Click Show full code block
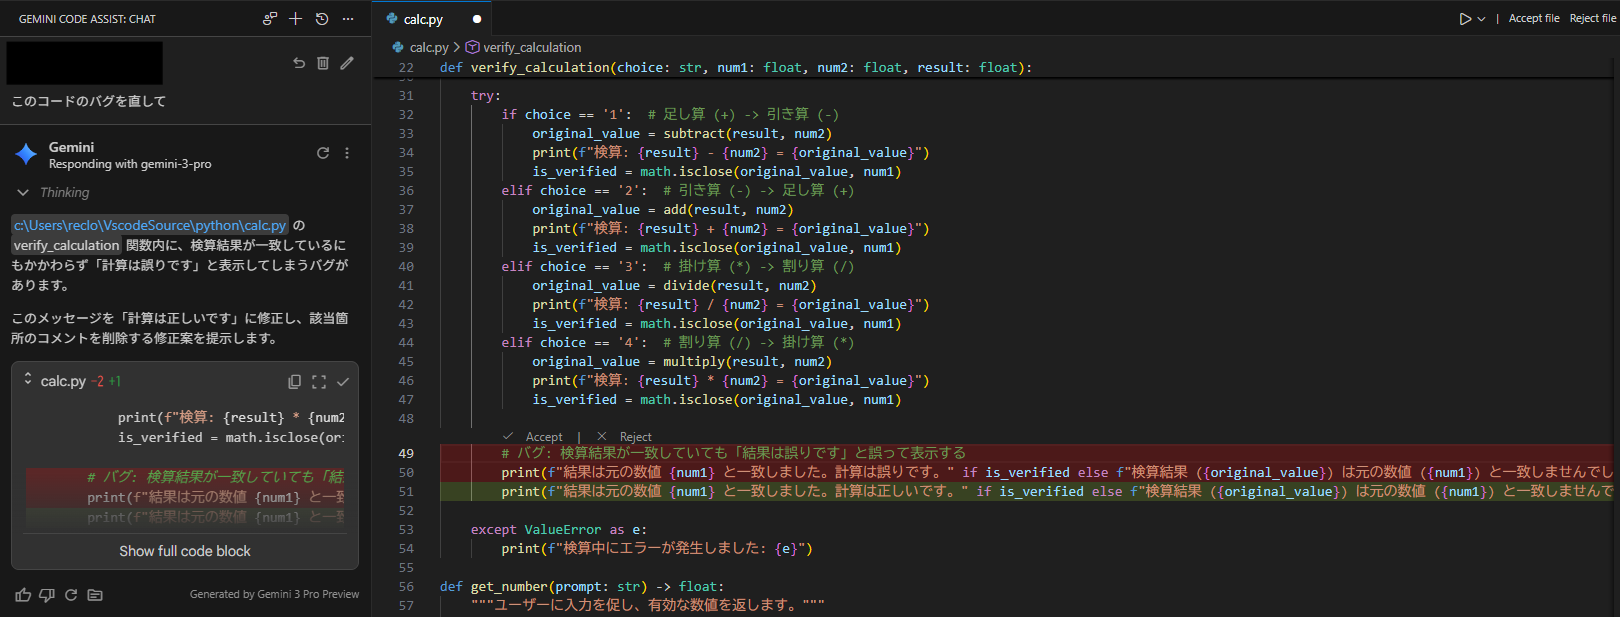Image resolution: width=1620 pixels, height=617 pixels. coord(185,551)
